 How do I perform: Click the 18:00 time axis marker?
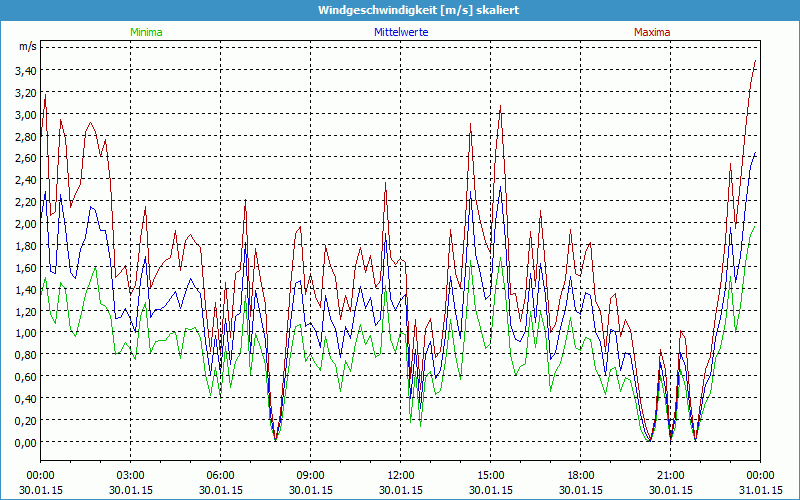pos(580,475)
